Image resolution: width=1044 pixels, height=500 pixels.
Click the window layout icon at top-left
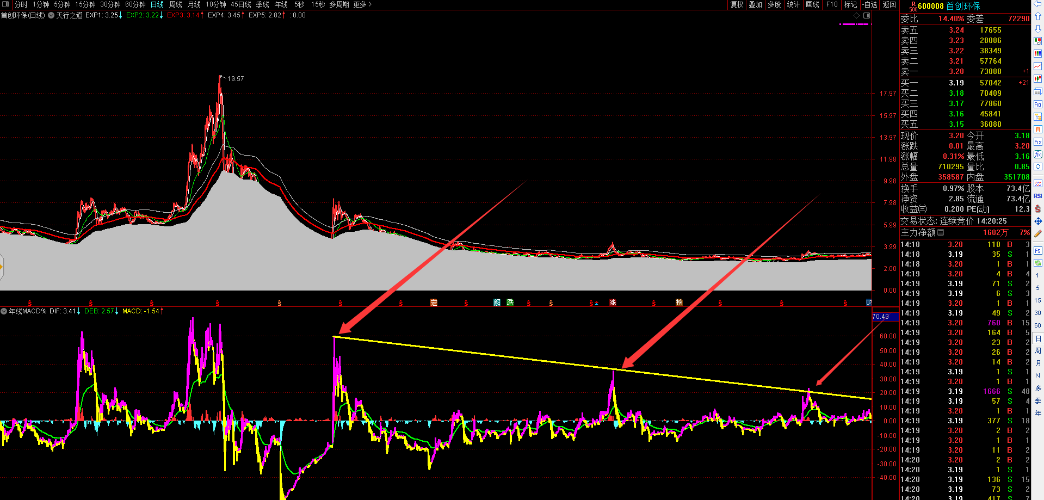click(x=5, y=5)
